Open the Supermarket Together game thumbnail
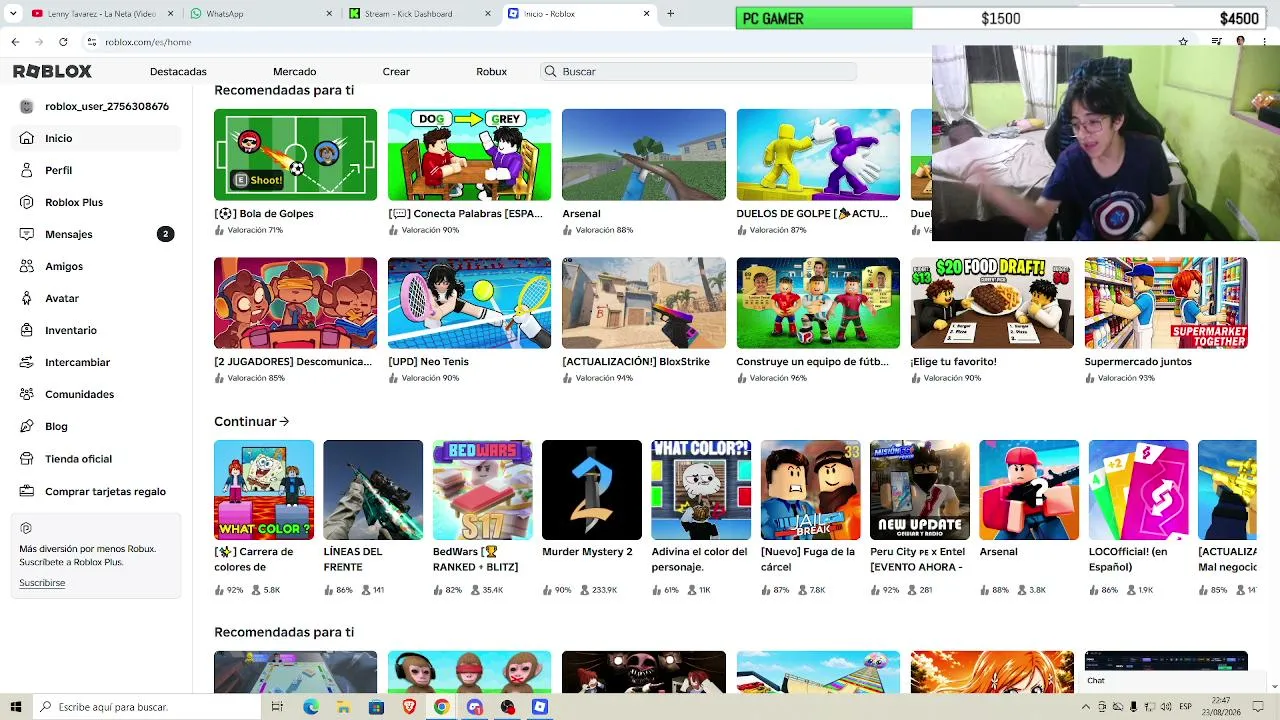 pos(1166,303)
